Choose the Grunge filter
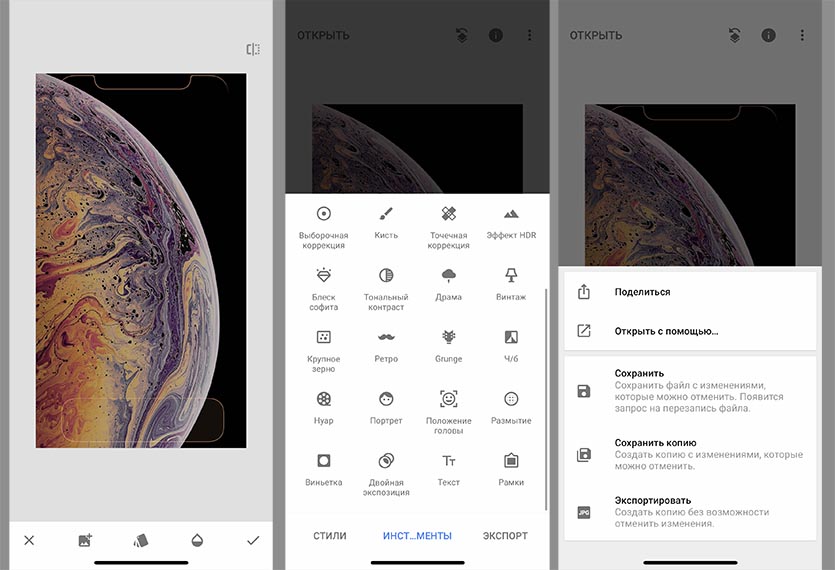 tap(448, 346)
